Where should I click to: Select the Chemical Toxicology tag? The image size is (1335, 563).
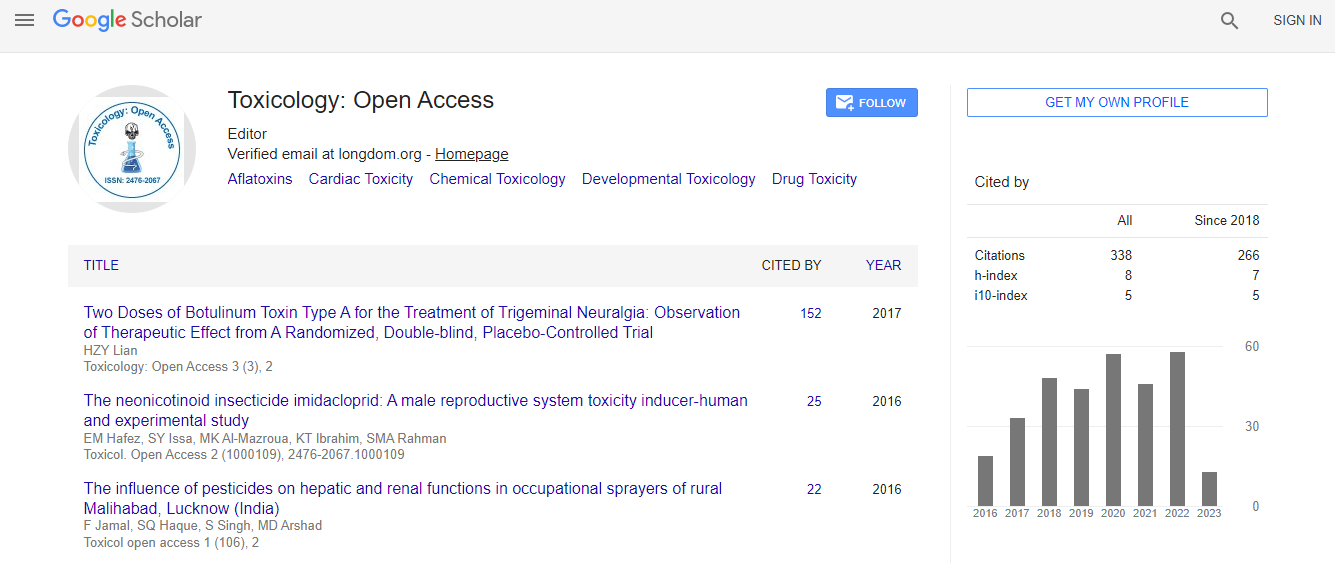coord(497,179)
